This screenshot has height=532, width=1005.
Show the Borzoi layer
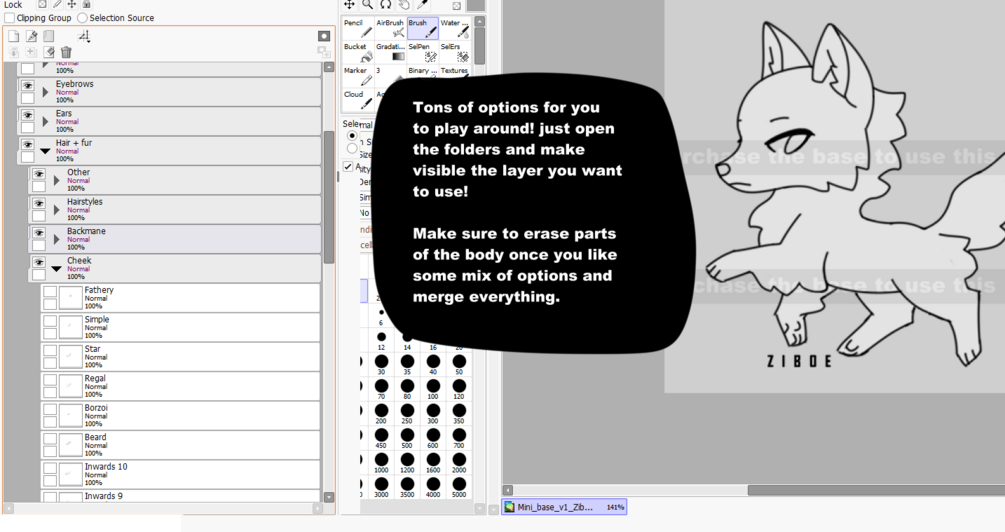(50, 410)
